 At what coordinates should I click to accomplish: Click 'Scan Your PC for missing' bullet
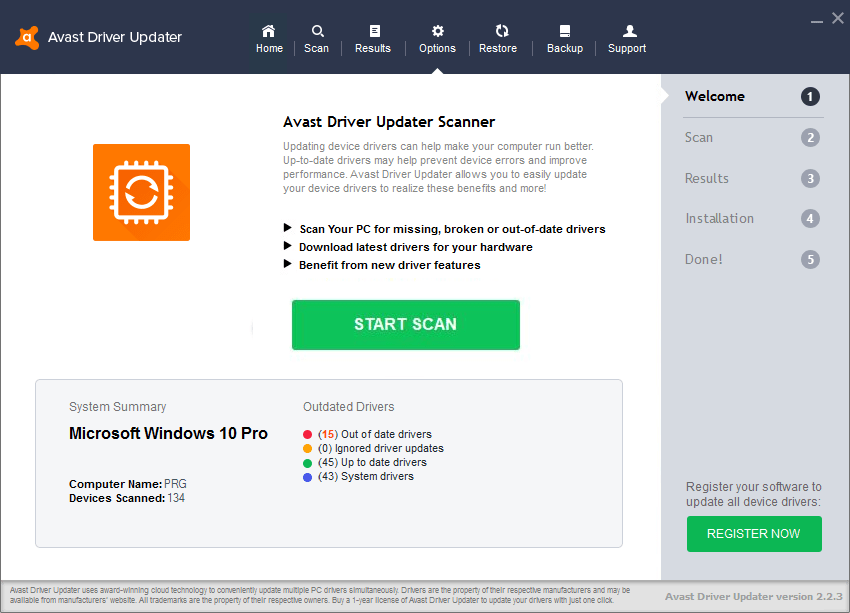(x=452, y=229)
